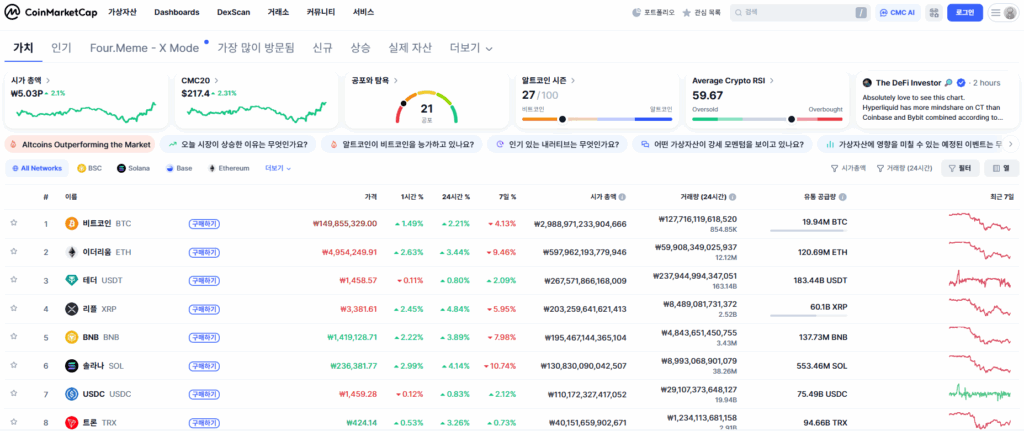Click the 열 columns button
This screenshot has height=431, width=1024.
tap(1001, 168)
